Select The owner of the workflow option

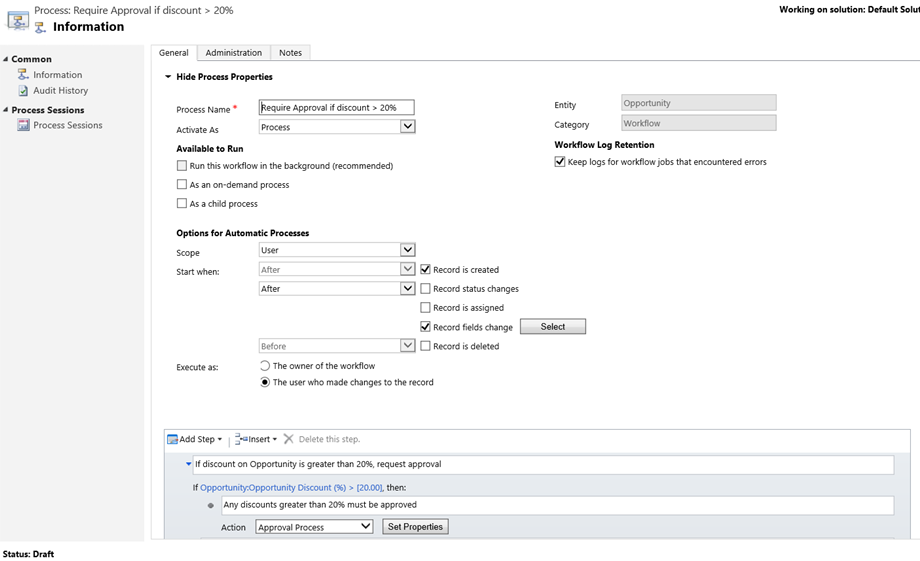click(x=265, y=366)
